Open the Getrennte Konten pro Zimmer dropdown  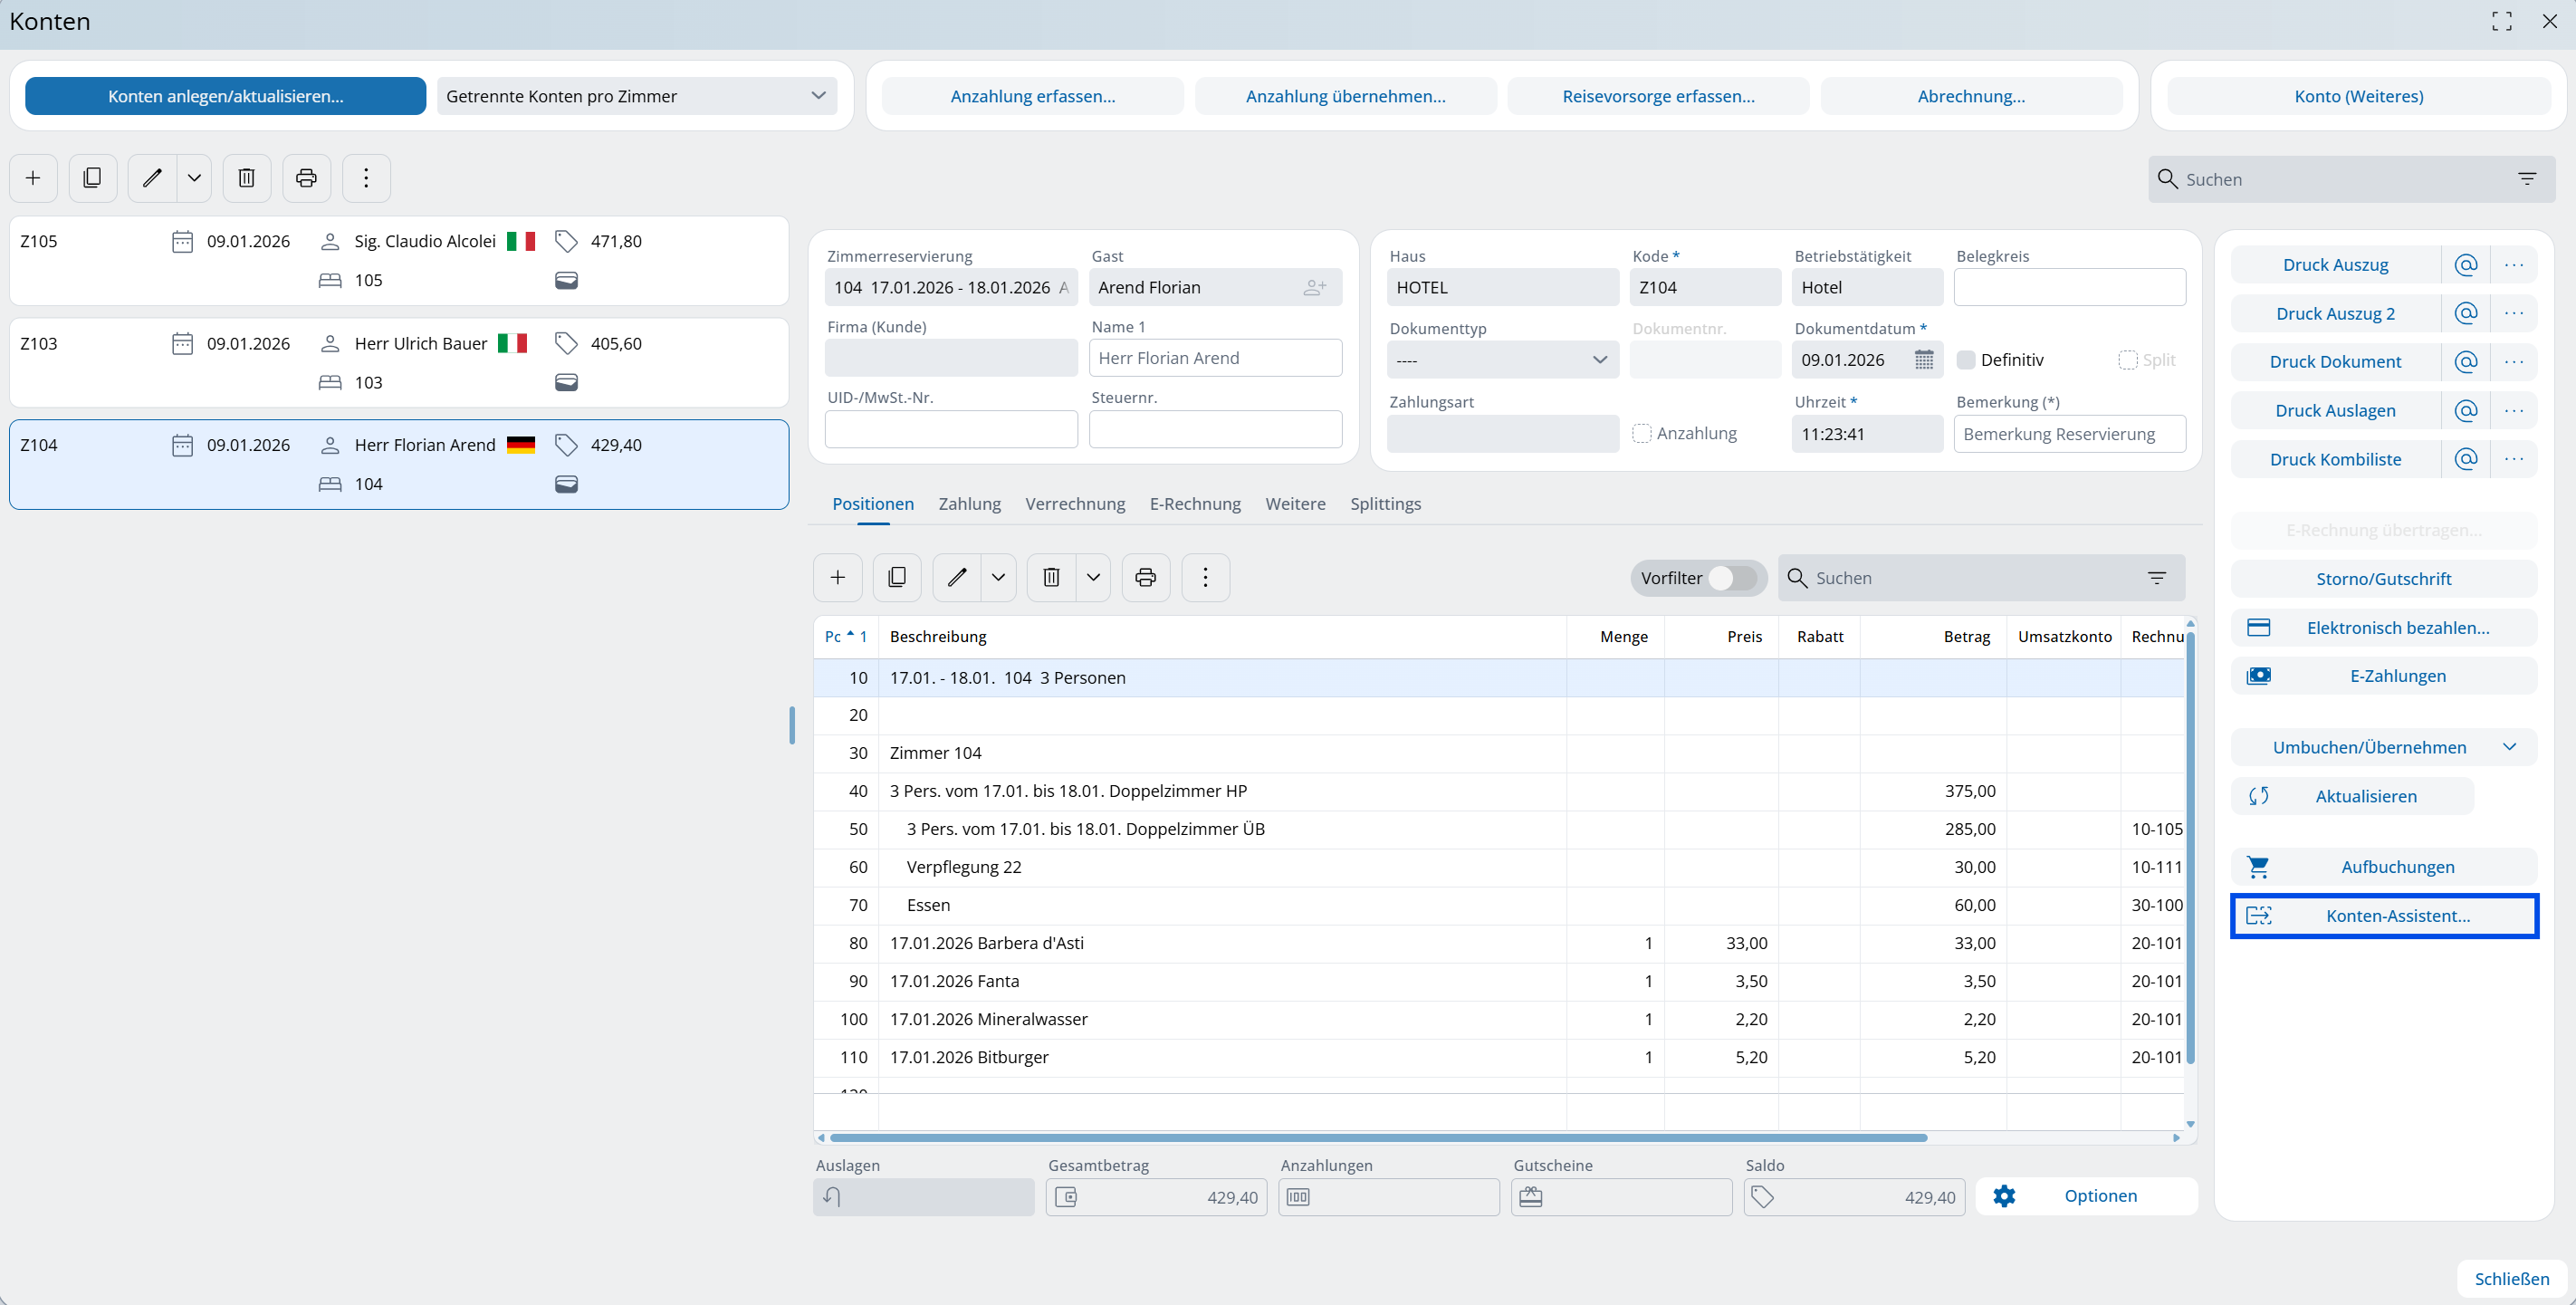[x=636, y=96]
